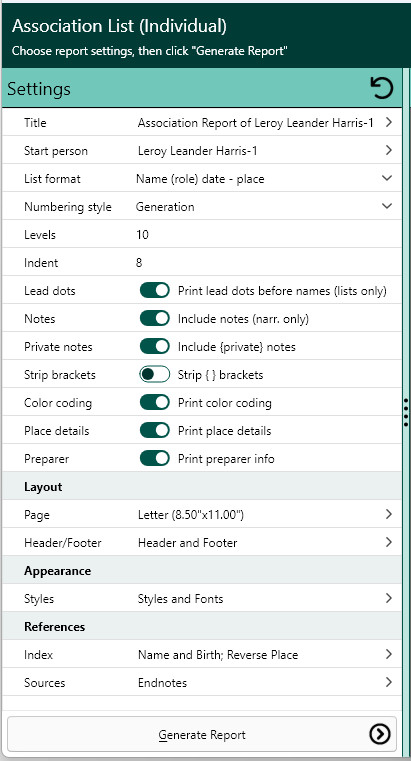Click the 'Title' row label
Viewport: 411px width, 761px height.
[x=35, y=123]
